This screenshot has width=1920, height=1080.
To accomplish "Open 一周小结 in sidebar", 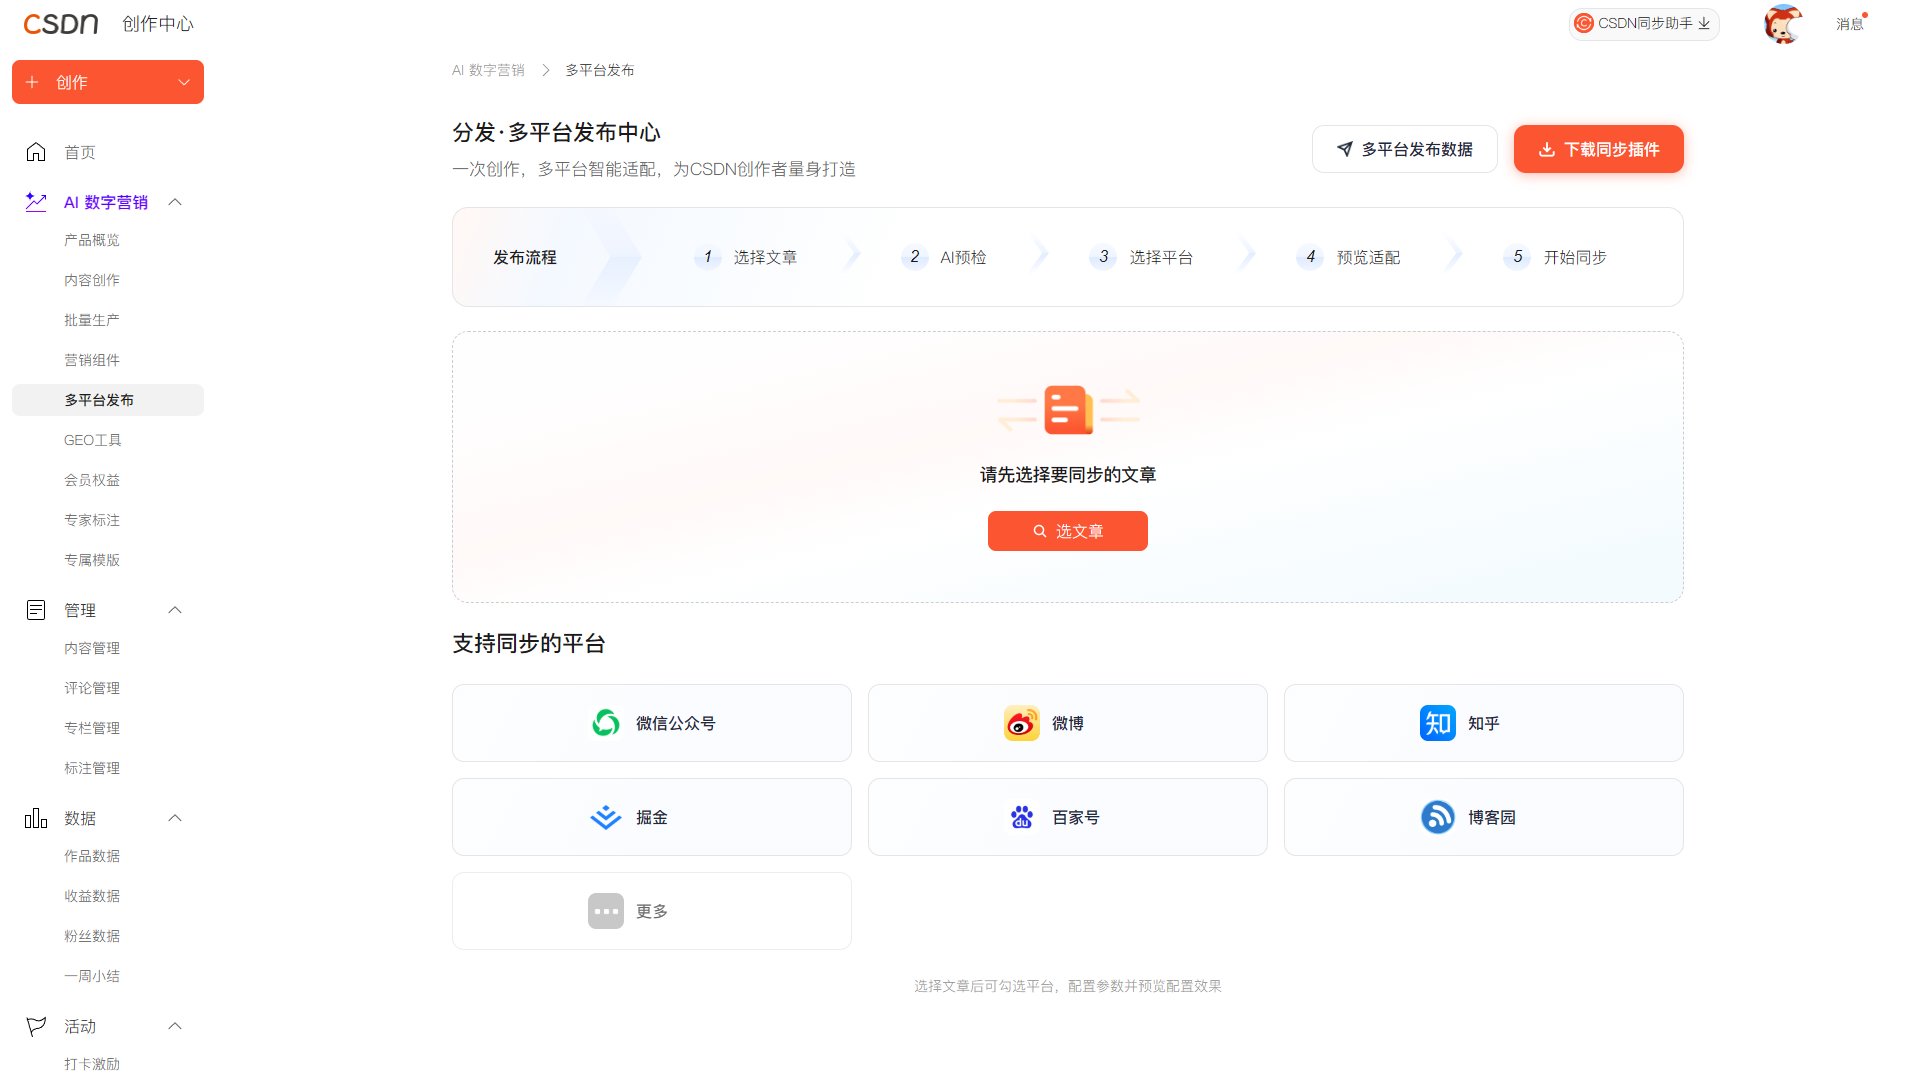I will [92, 976].
